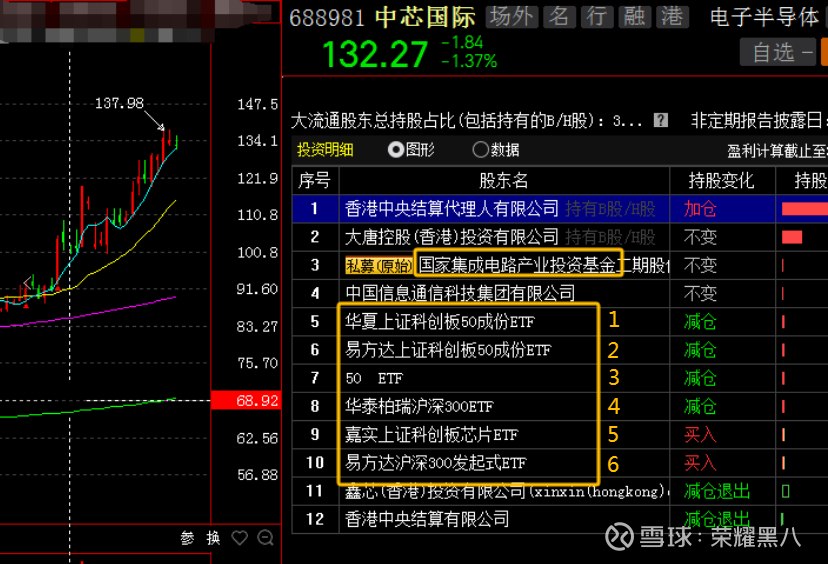
Task: Click the 行 tag button
Action: click(x=597, y=17)
